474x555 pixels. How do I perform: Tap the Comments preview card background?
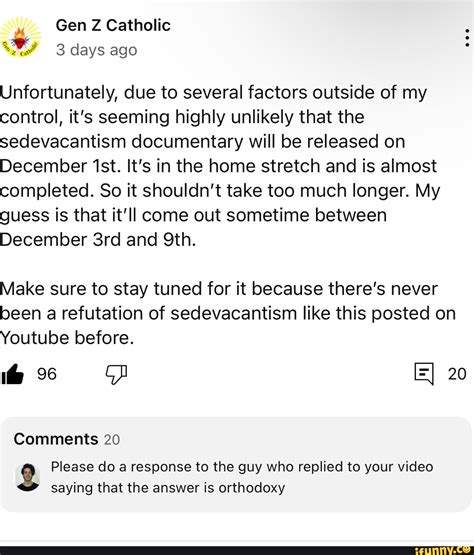[x=236, y=464]
